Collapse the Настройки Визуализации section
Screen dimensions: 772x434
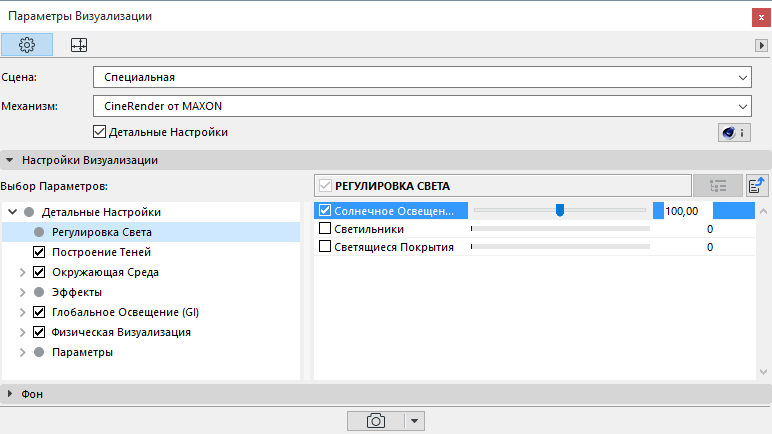[9, 160]
